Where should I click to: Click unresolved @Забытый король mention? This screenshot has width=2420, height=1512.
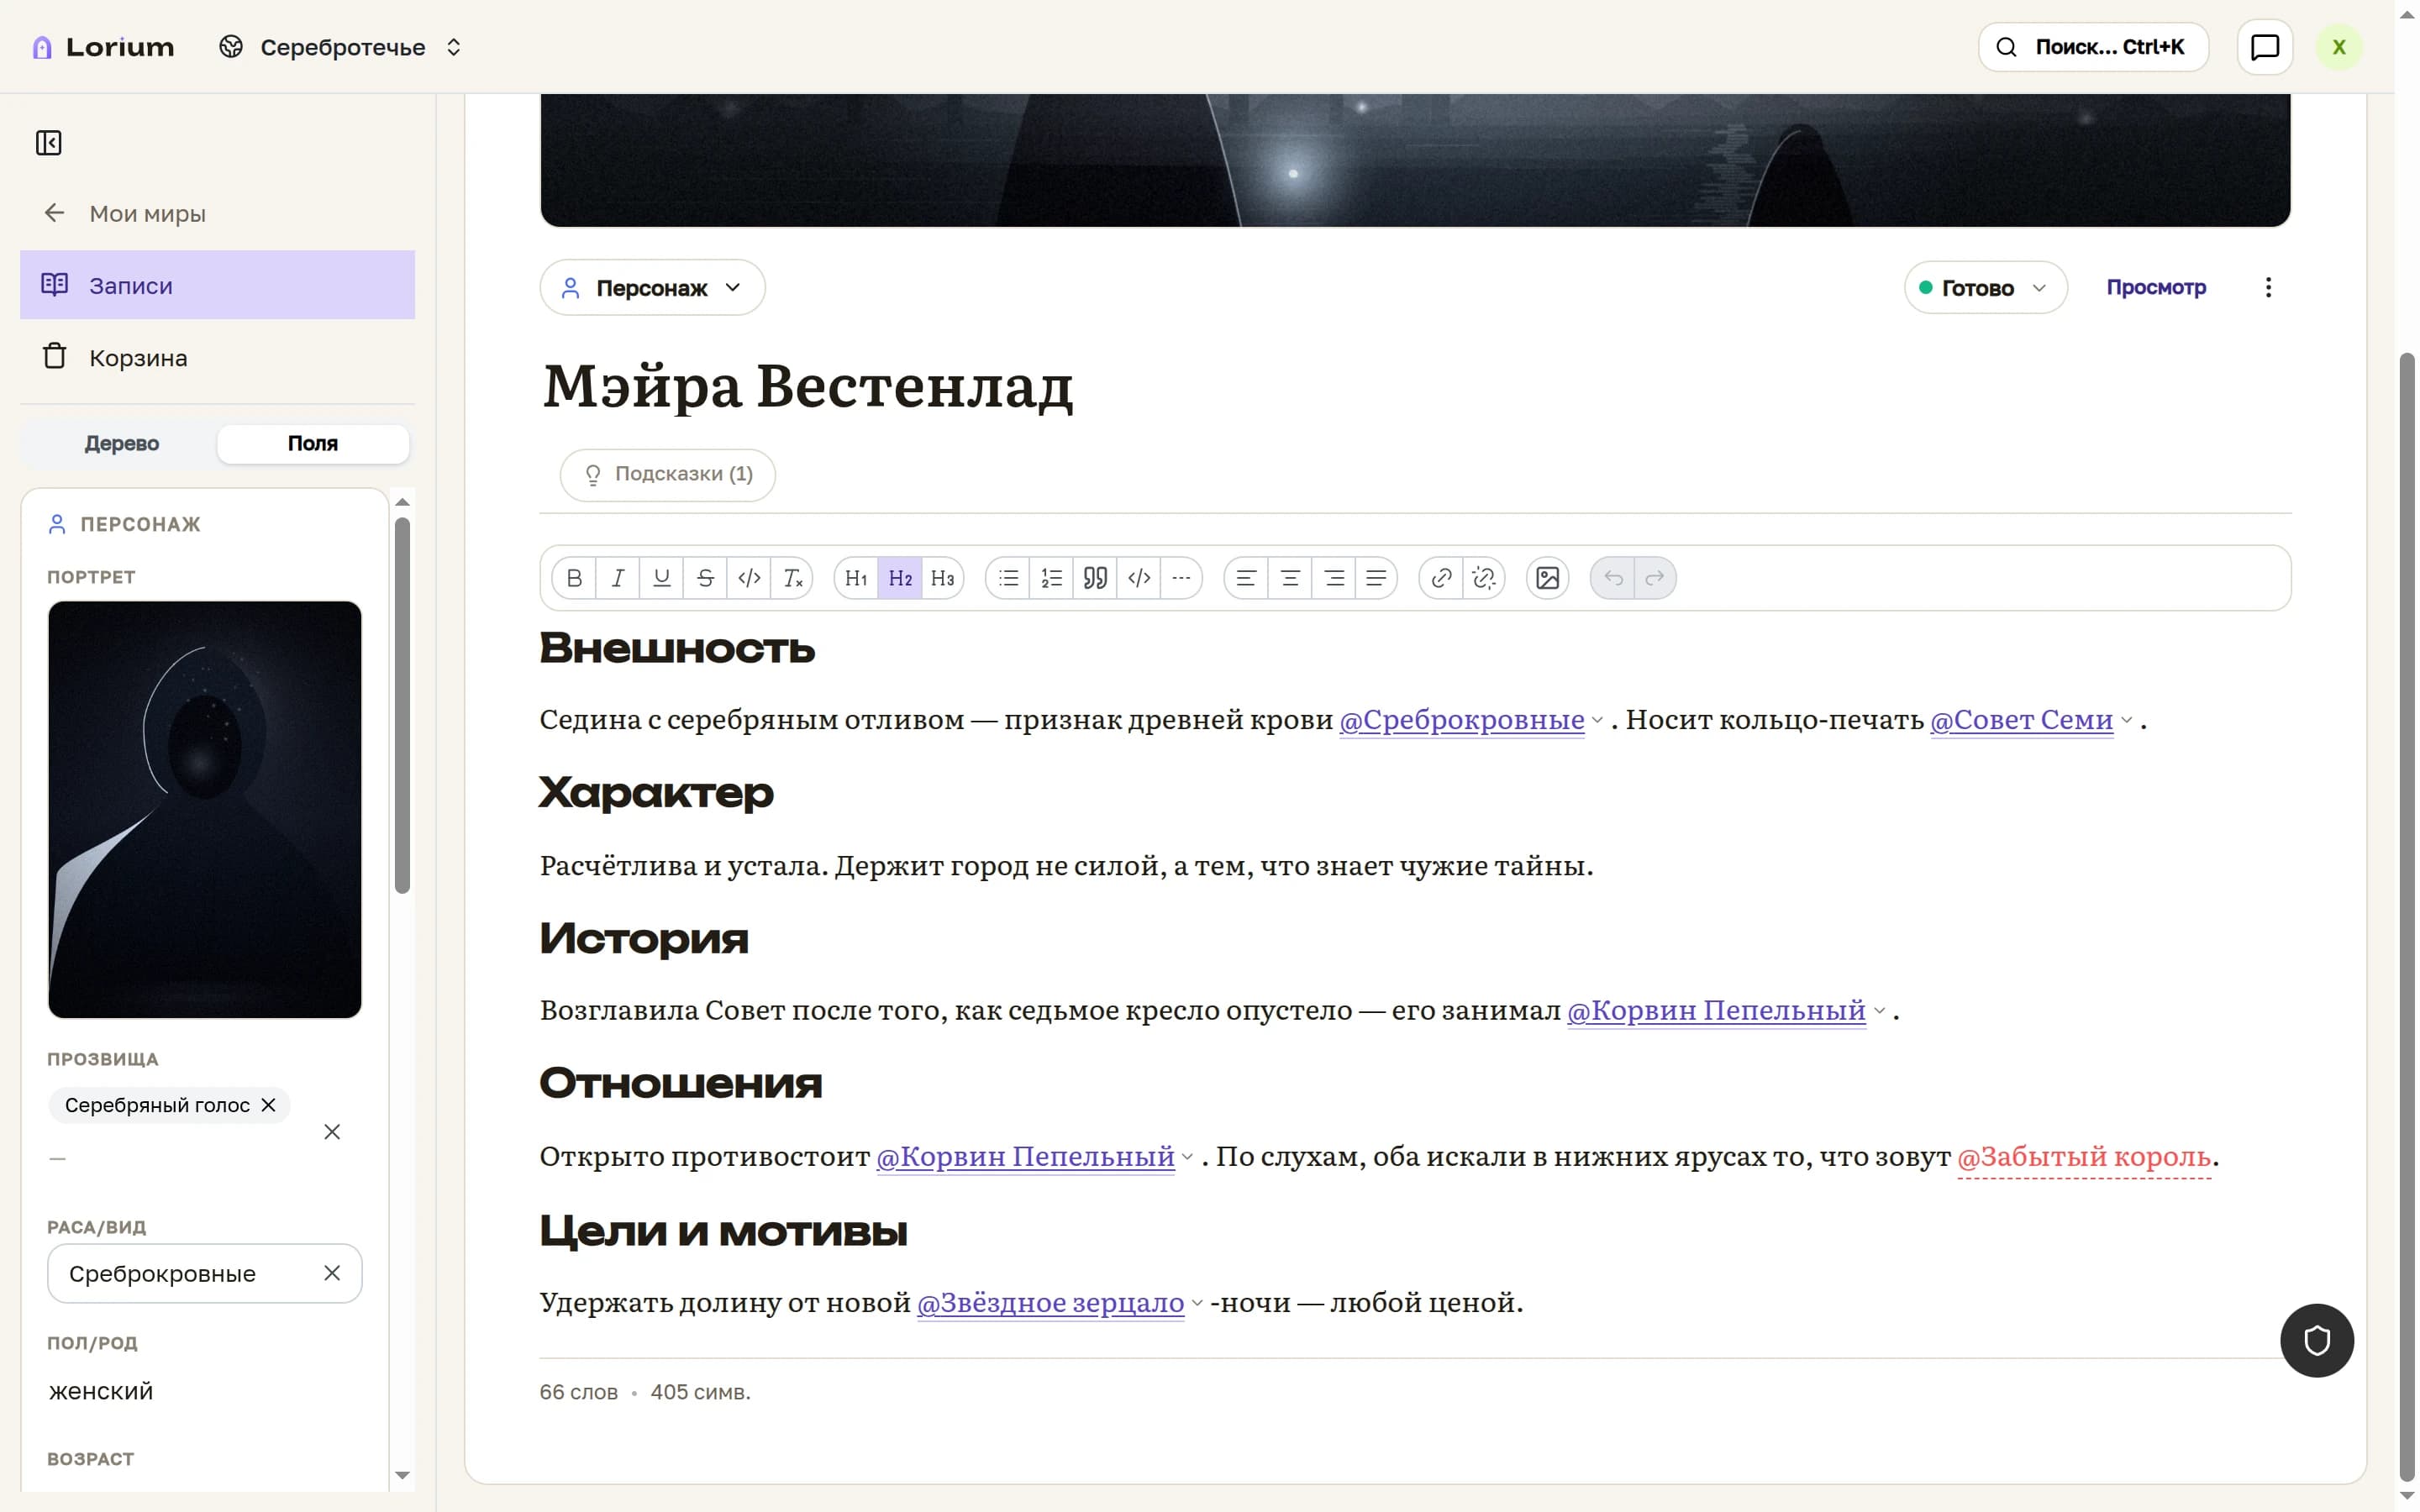pyautogui.click(x=2084, y=1157)
